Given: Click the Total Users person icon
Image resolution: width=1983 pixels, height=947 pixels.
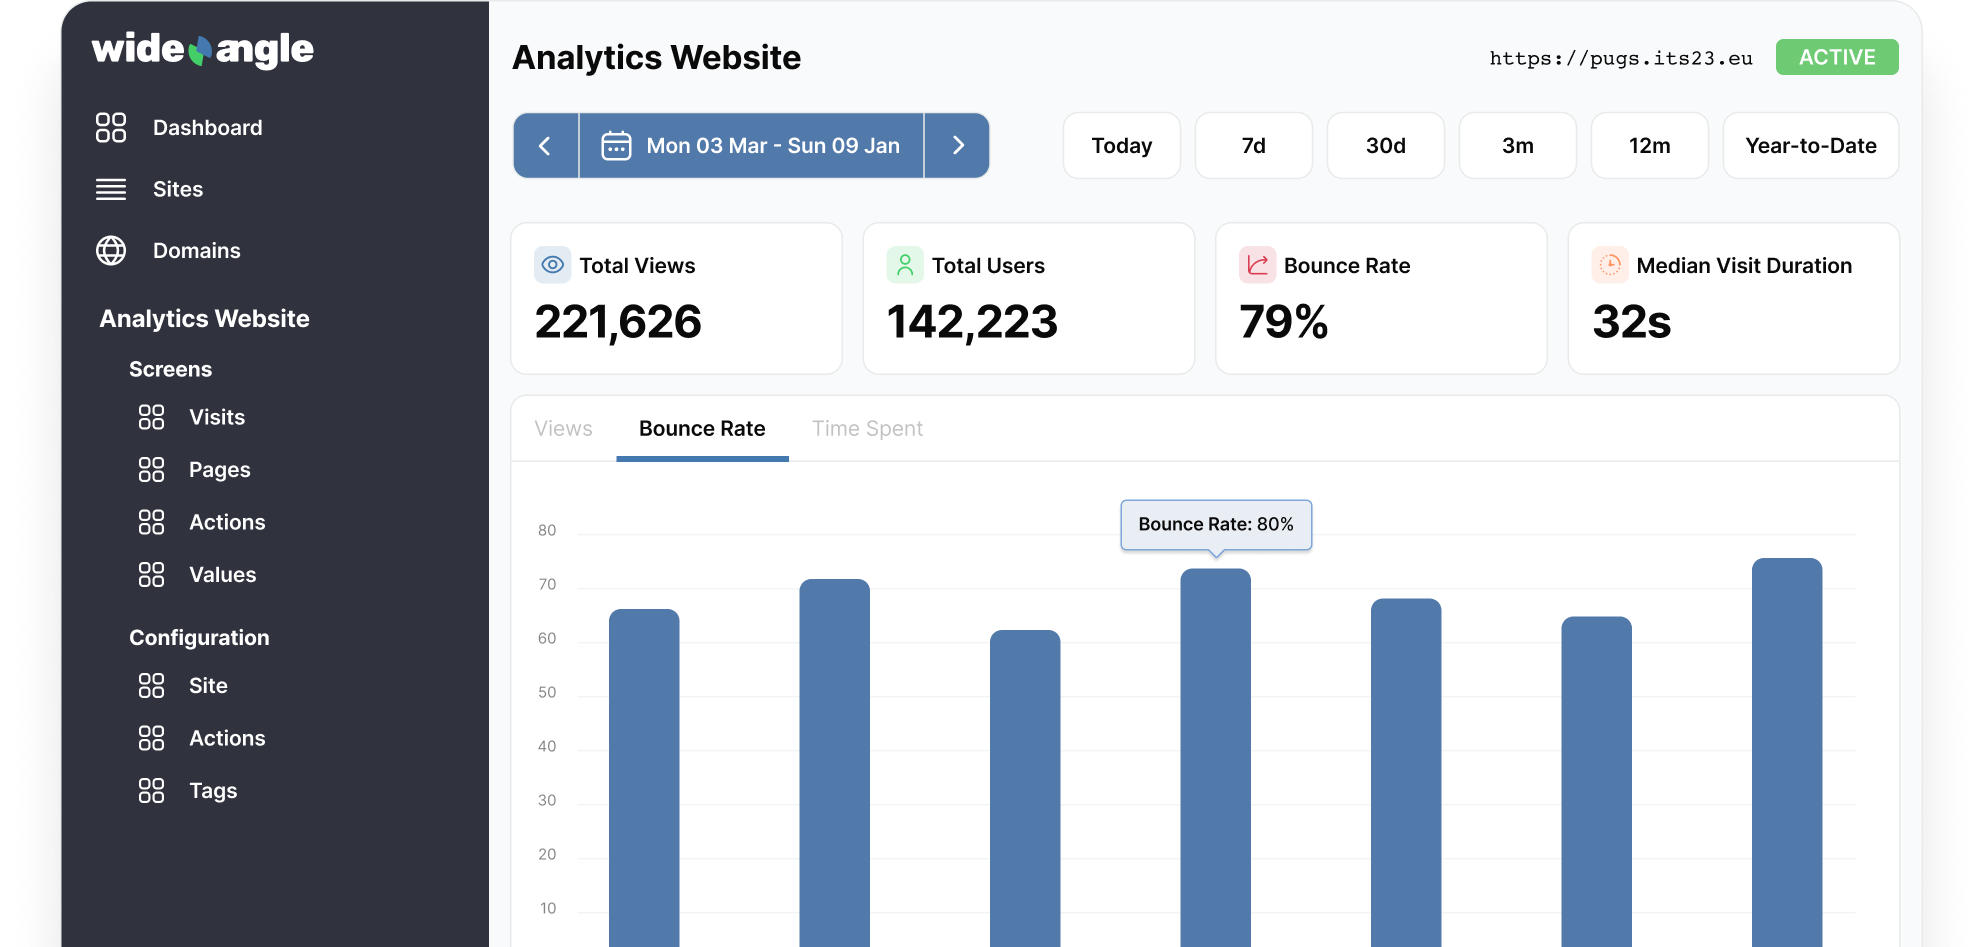Looking at the screenshot, I should pyautogui.click(x=905, y=265).
